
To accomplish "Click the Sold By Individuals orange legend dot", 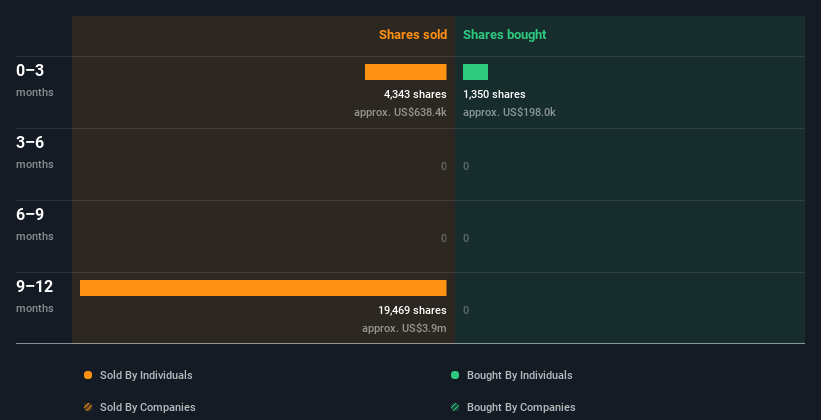I will [x=88, y=375].
